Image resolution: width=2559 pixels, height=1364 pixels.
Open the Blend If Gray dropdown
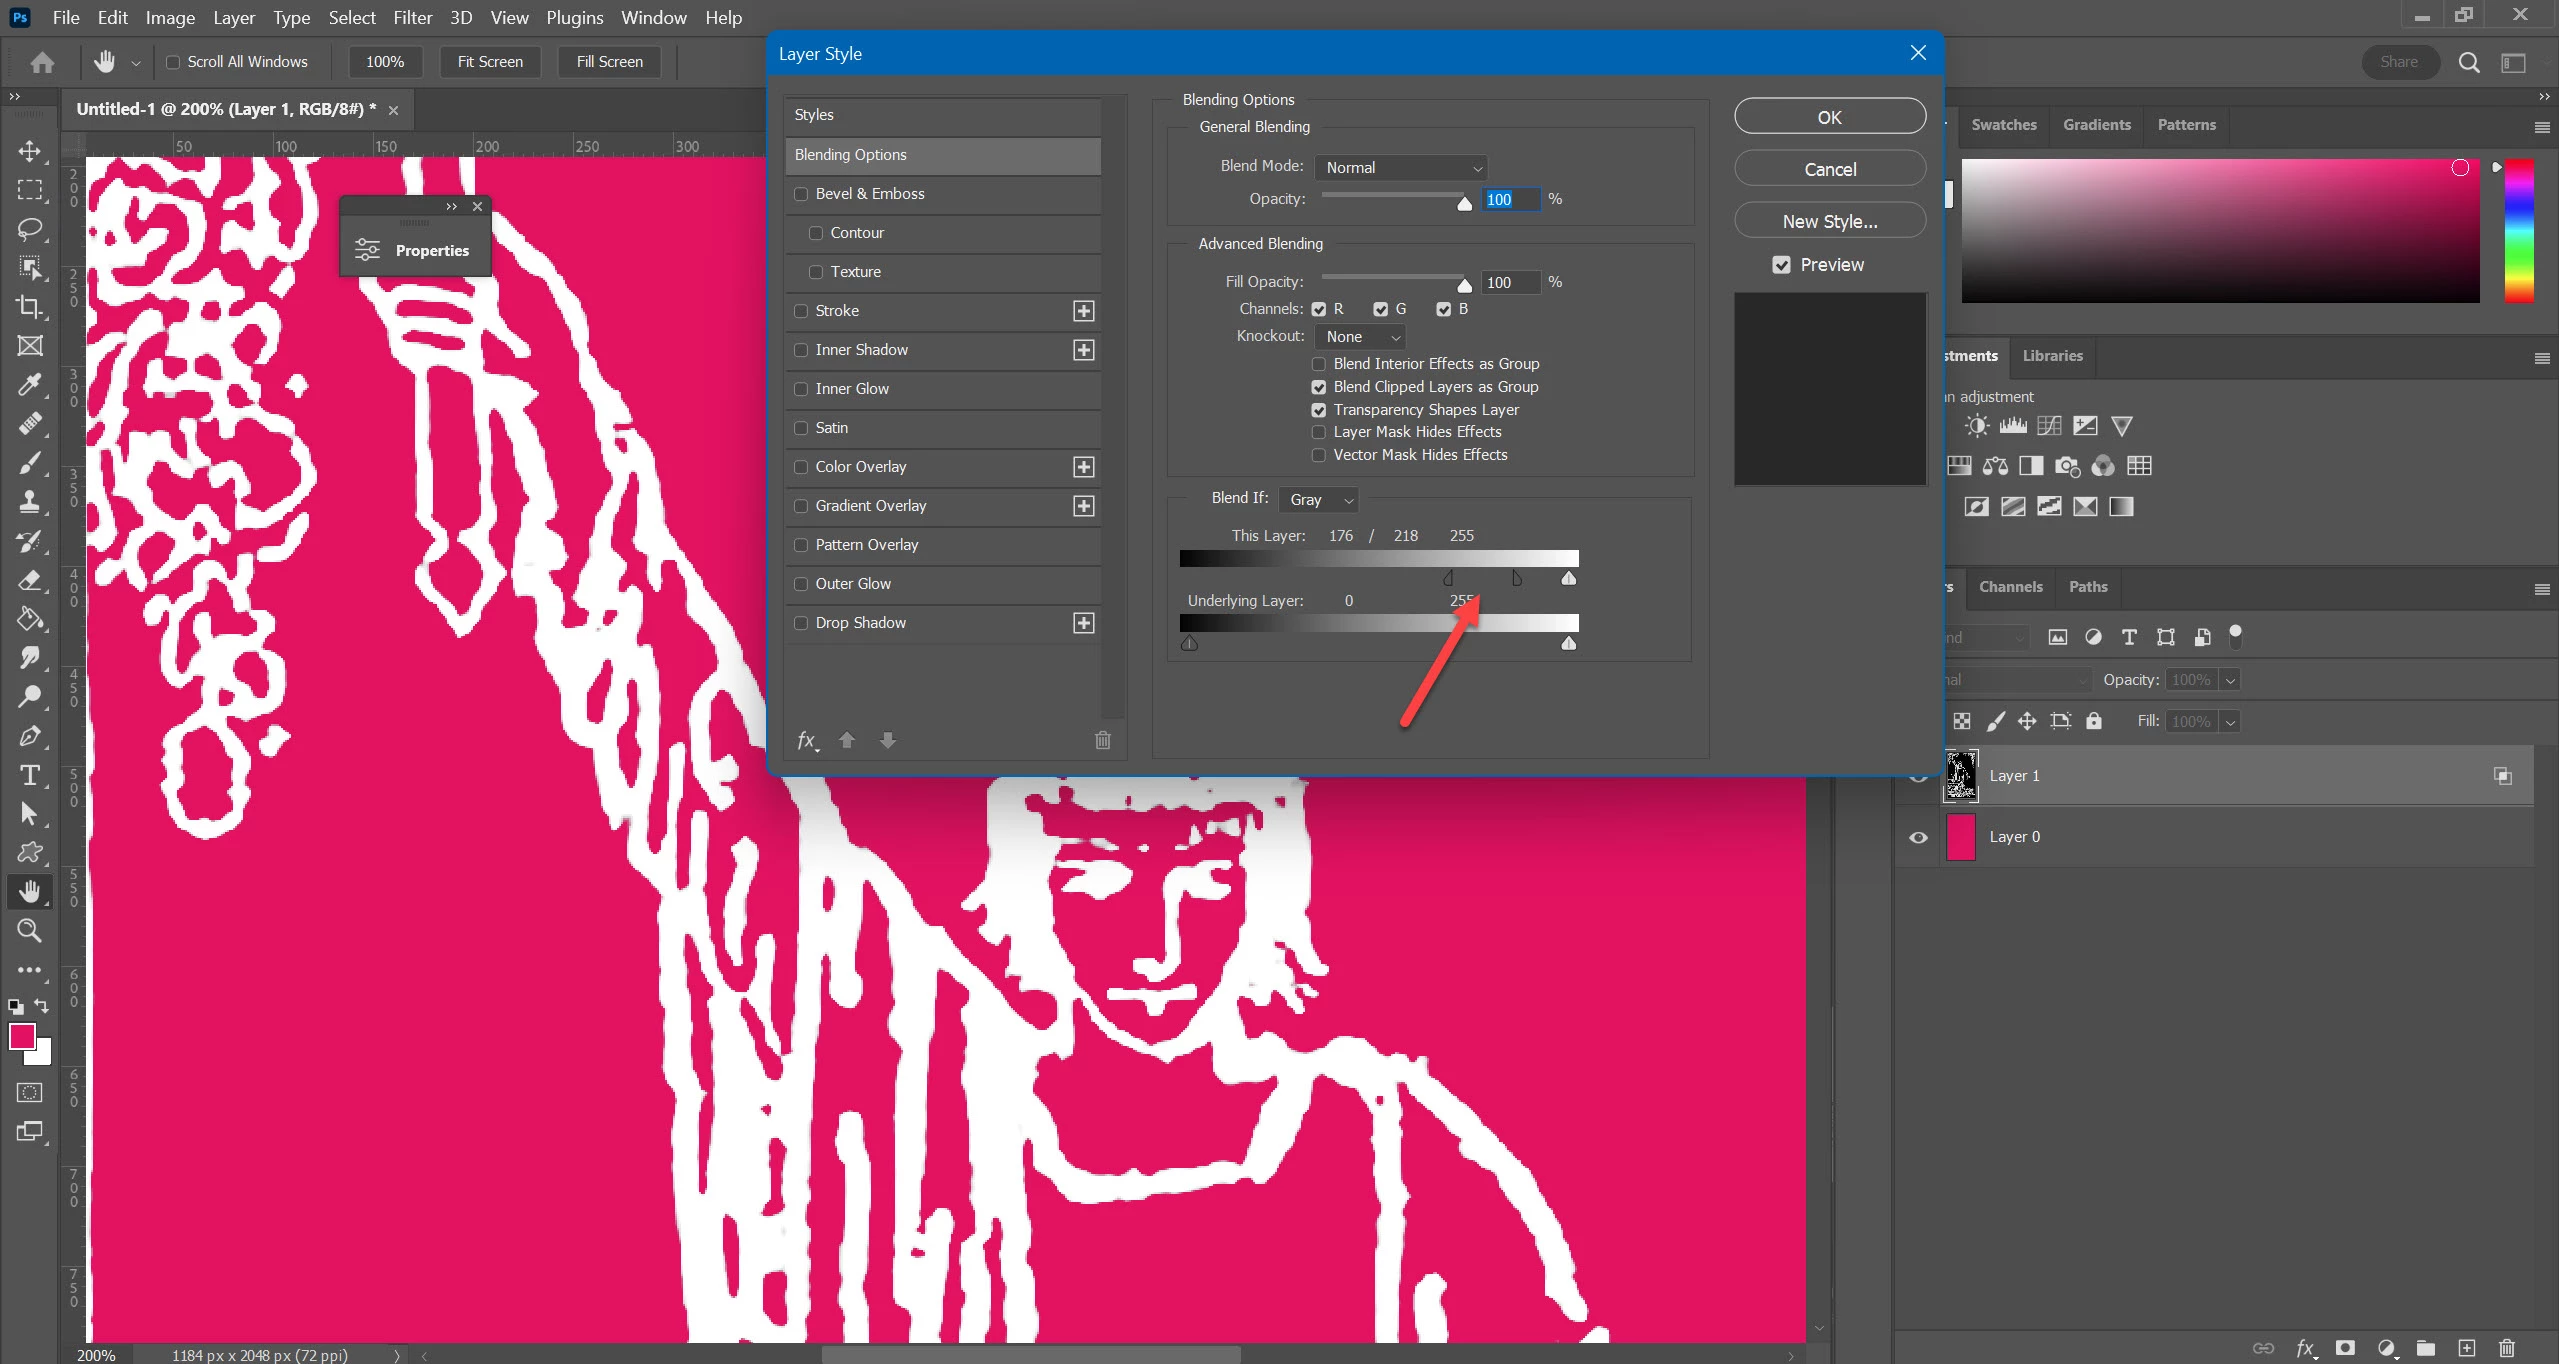[1319, 499]
